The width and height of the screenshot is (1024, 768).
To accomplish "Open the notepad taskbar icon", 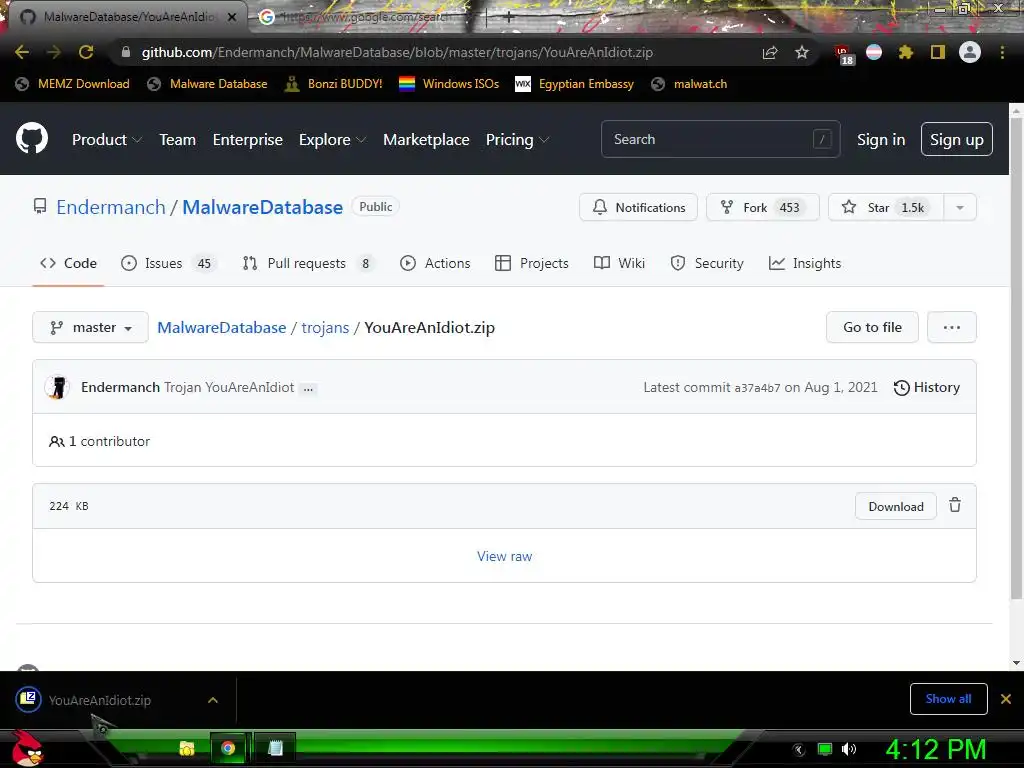I will pyautogui.click(x=276, y=748).
